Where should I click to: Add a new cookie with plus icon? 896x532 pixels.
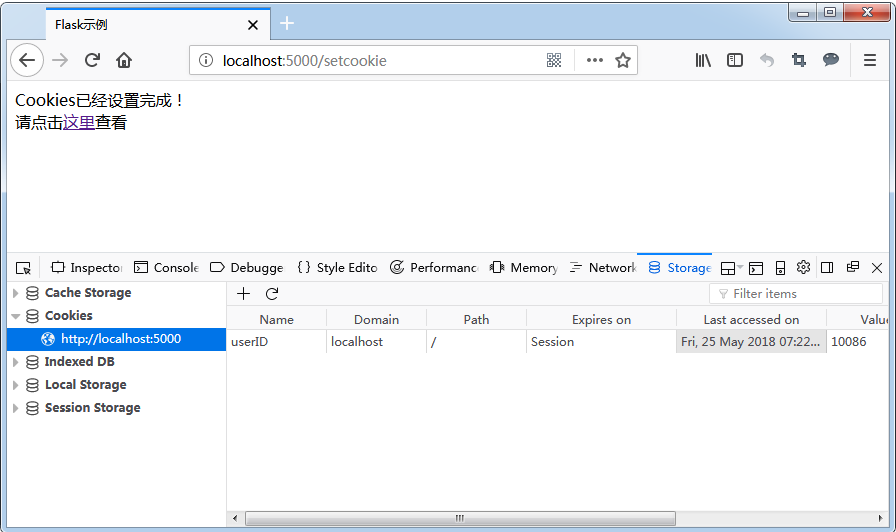click(243, 294)
